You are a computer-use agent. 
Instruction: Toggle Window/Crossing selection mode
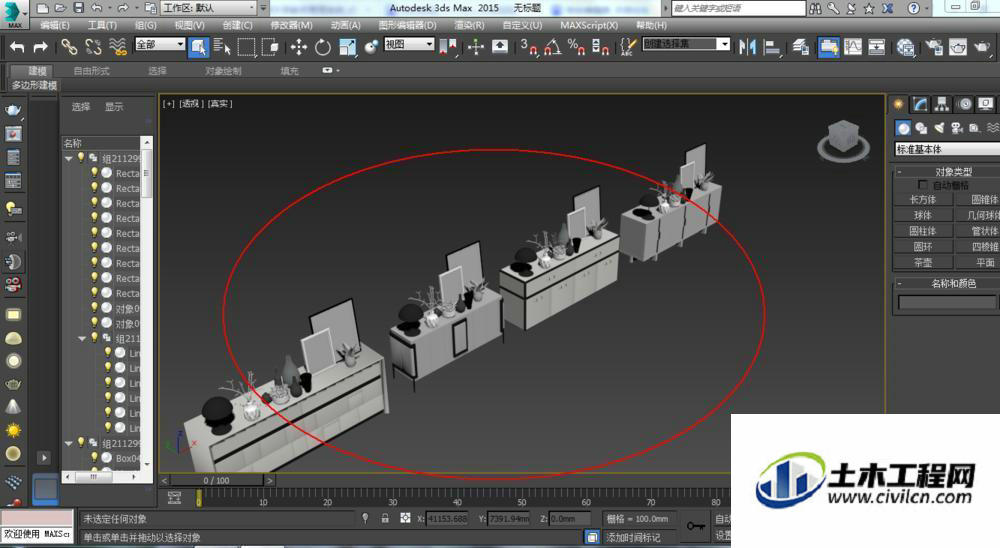(270, 47)
